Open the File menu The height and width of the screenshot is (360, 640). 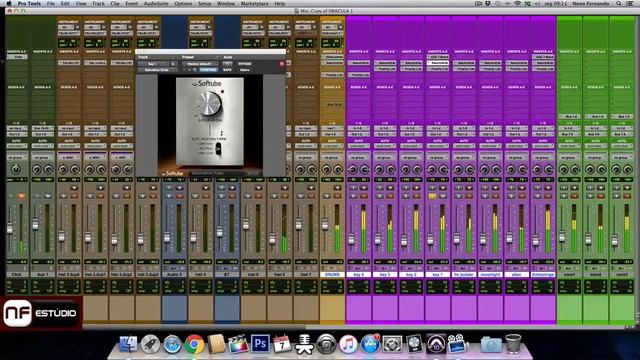click(x=51, y=3)
